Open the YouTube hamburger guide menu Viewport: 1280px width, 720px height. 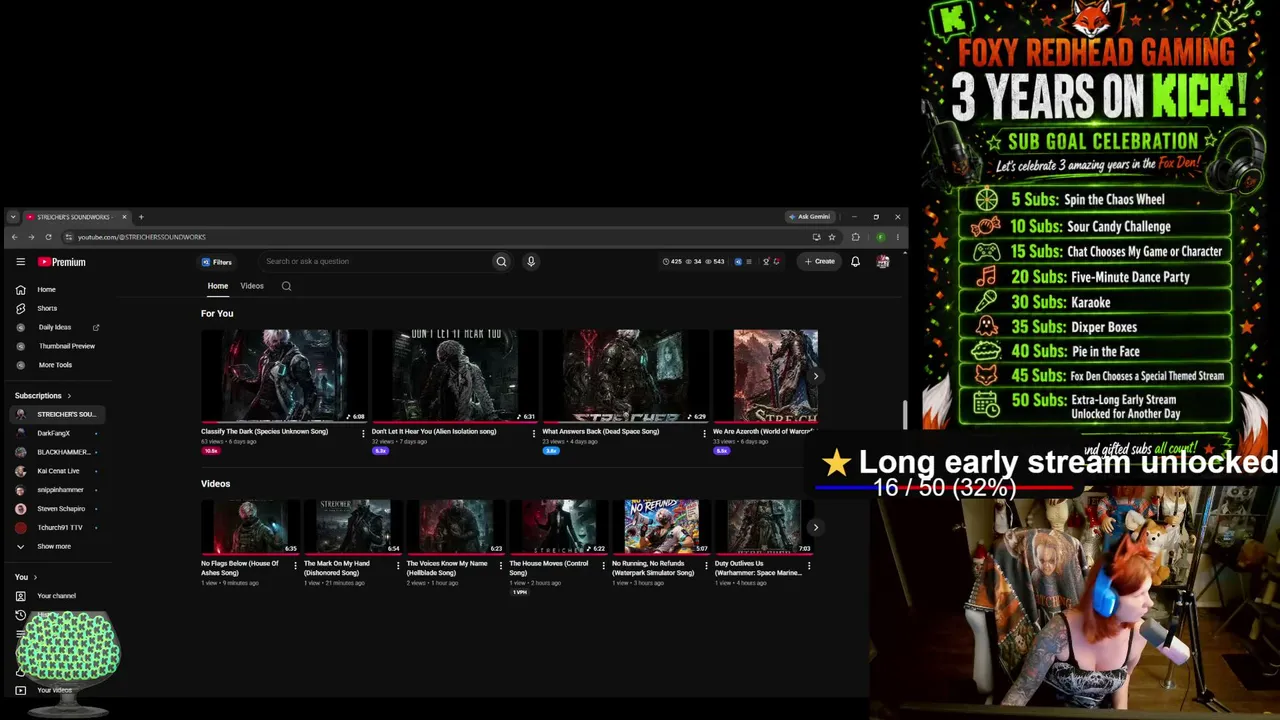coord(20,262)
